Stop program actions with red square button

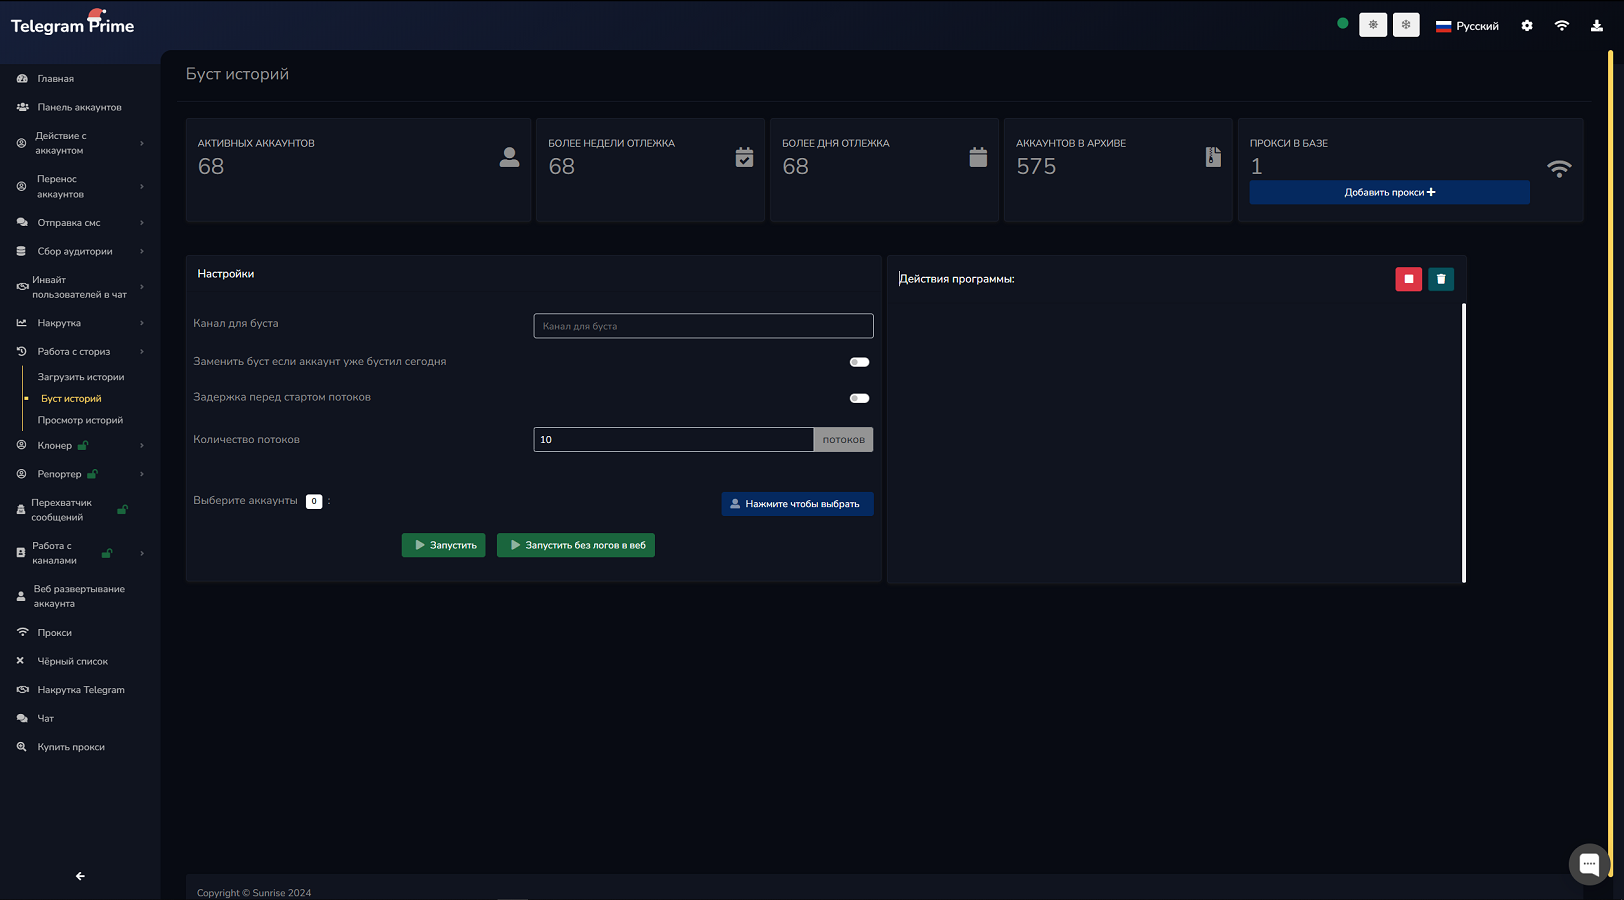pyautogui.click(x=1409, y=279)
